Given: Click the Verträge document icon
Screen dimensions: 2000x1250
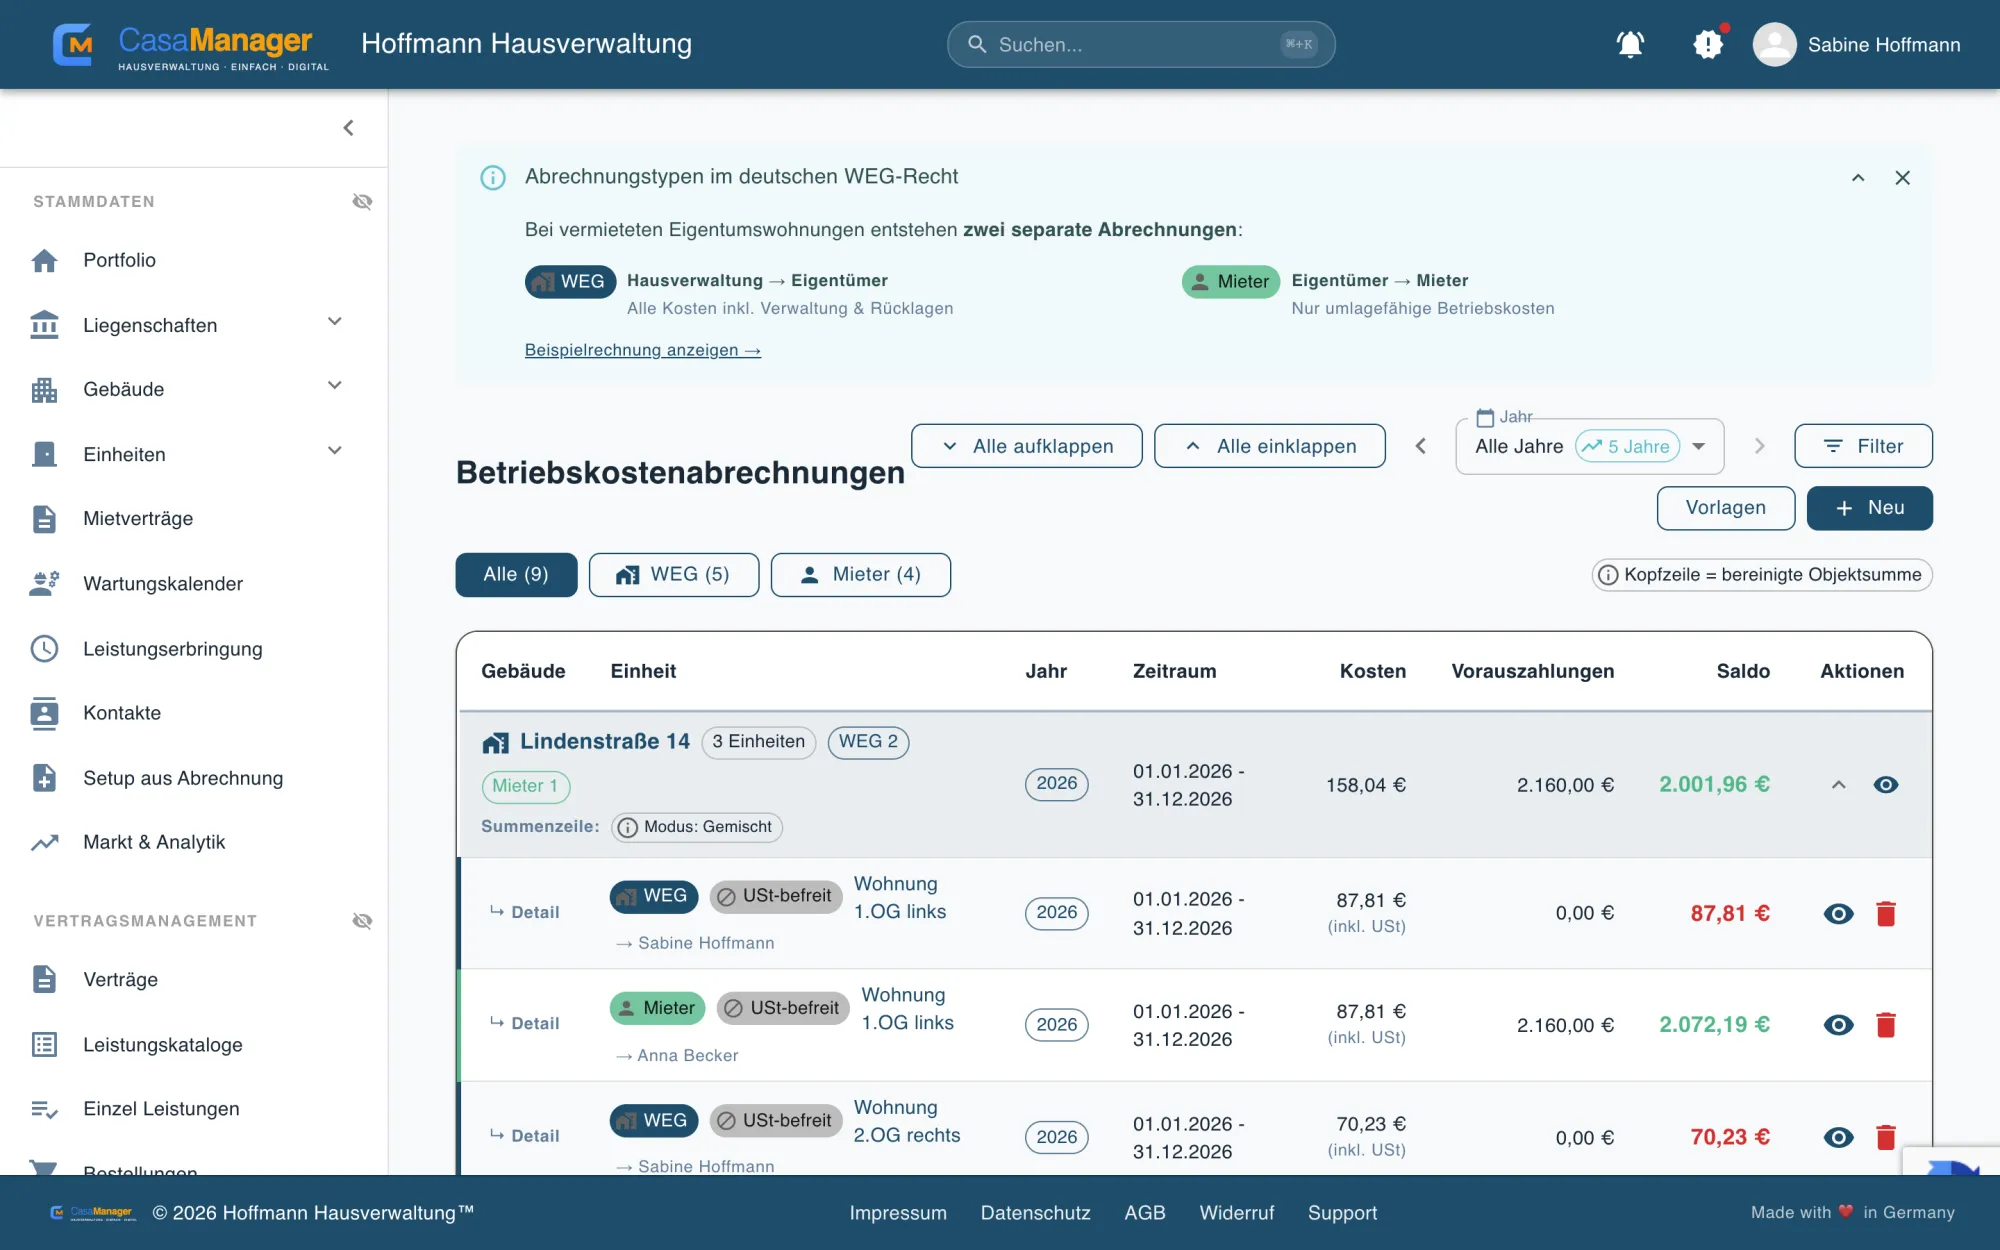Looking at the screenshot, I should tap(44, 979).
